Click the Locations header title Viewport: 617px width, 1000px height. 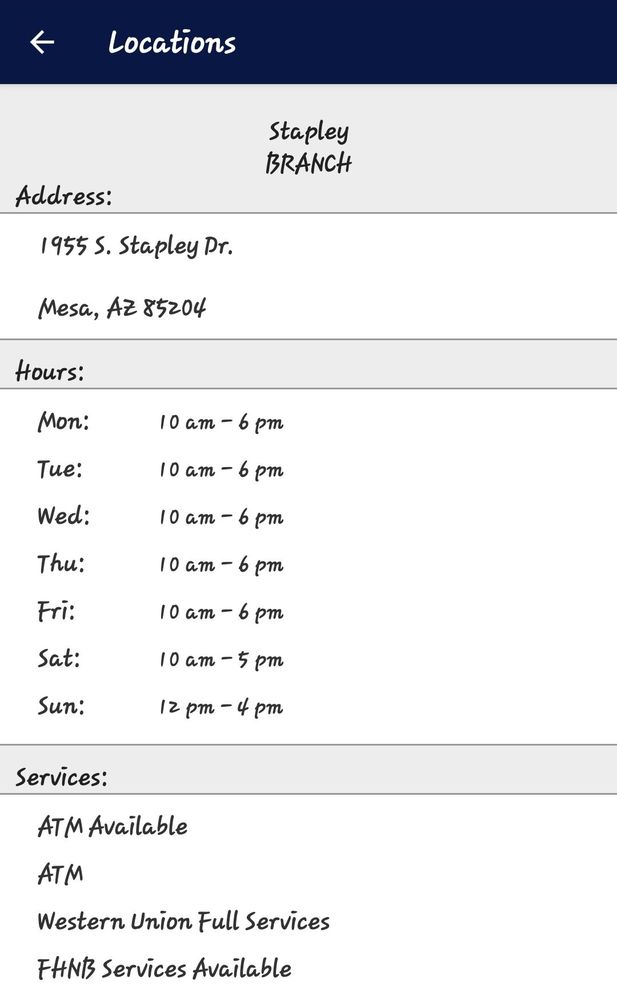(172, 43)
